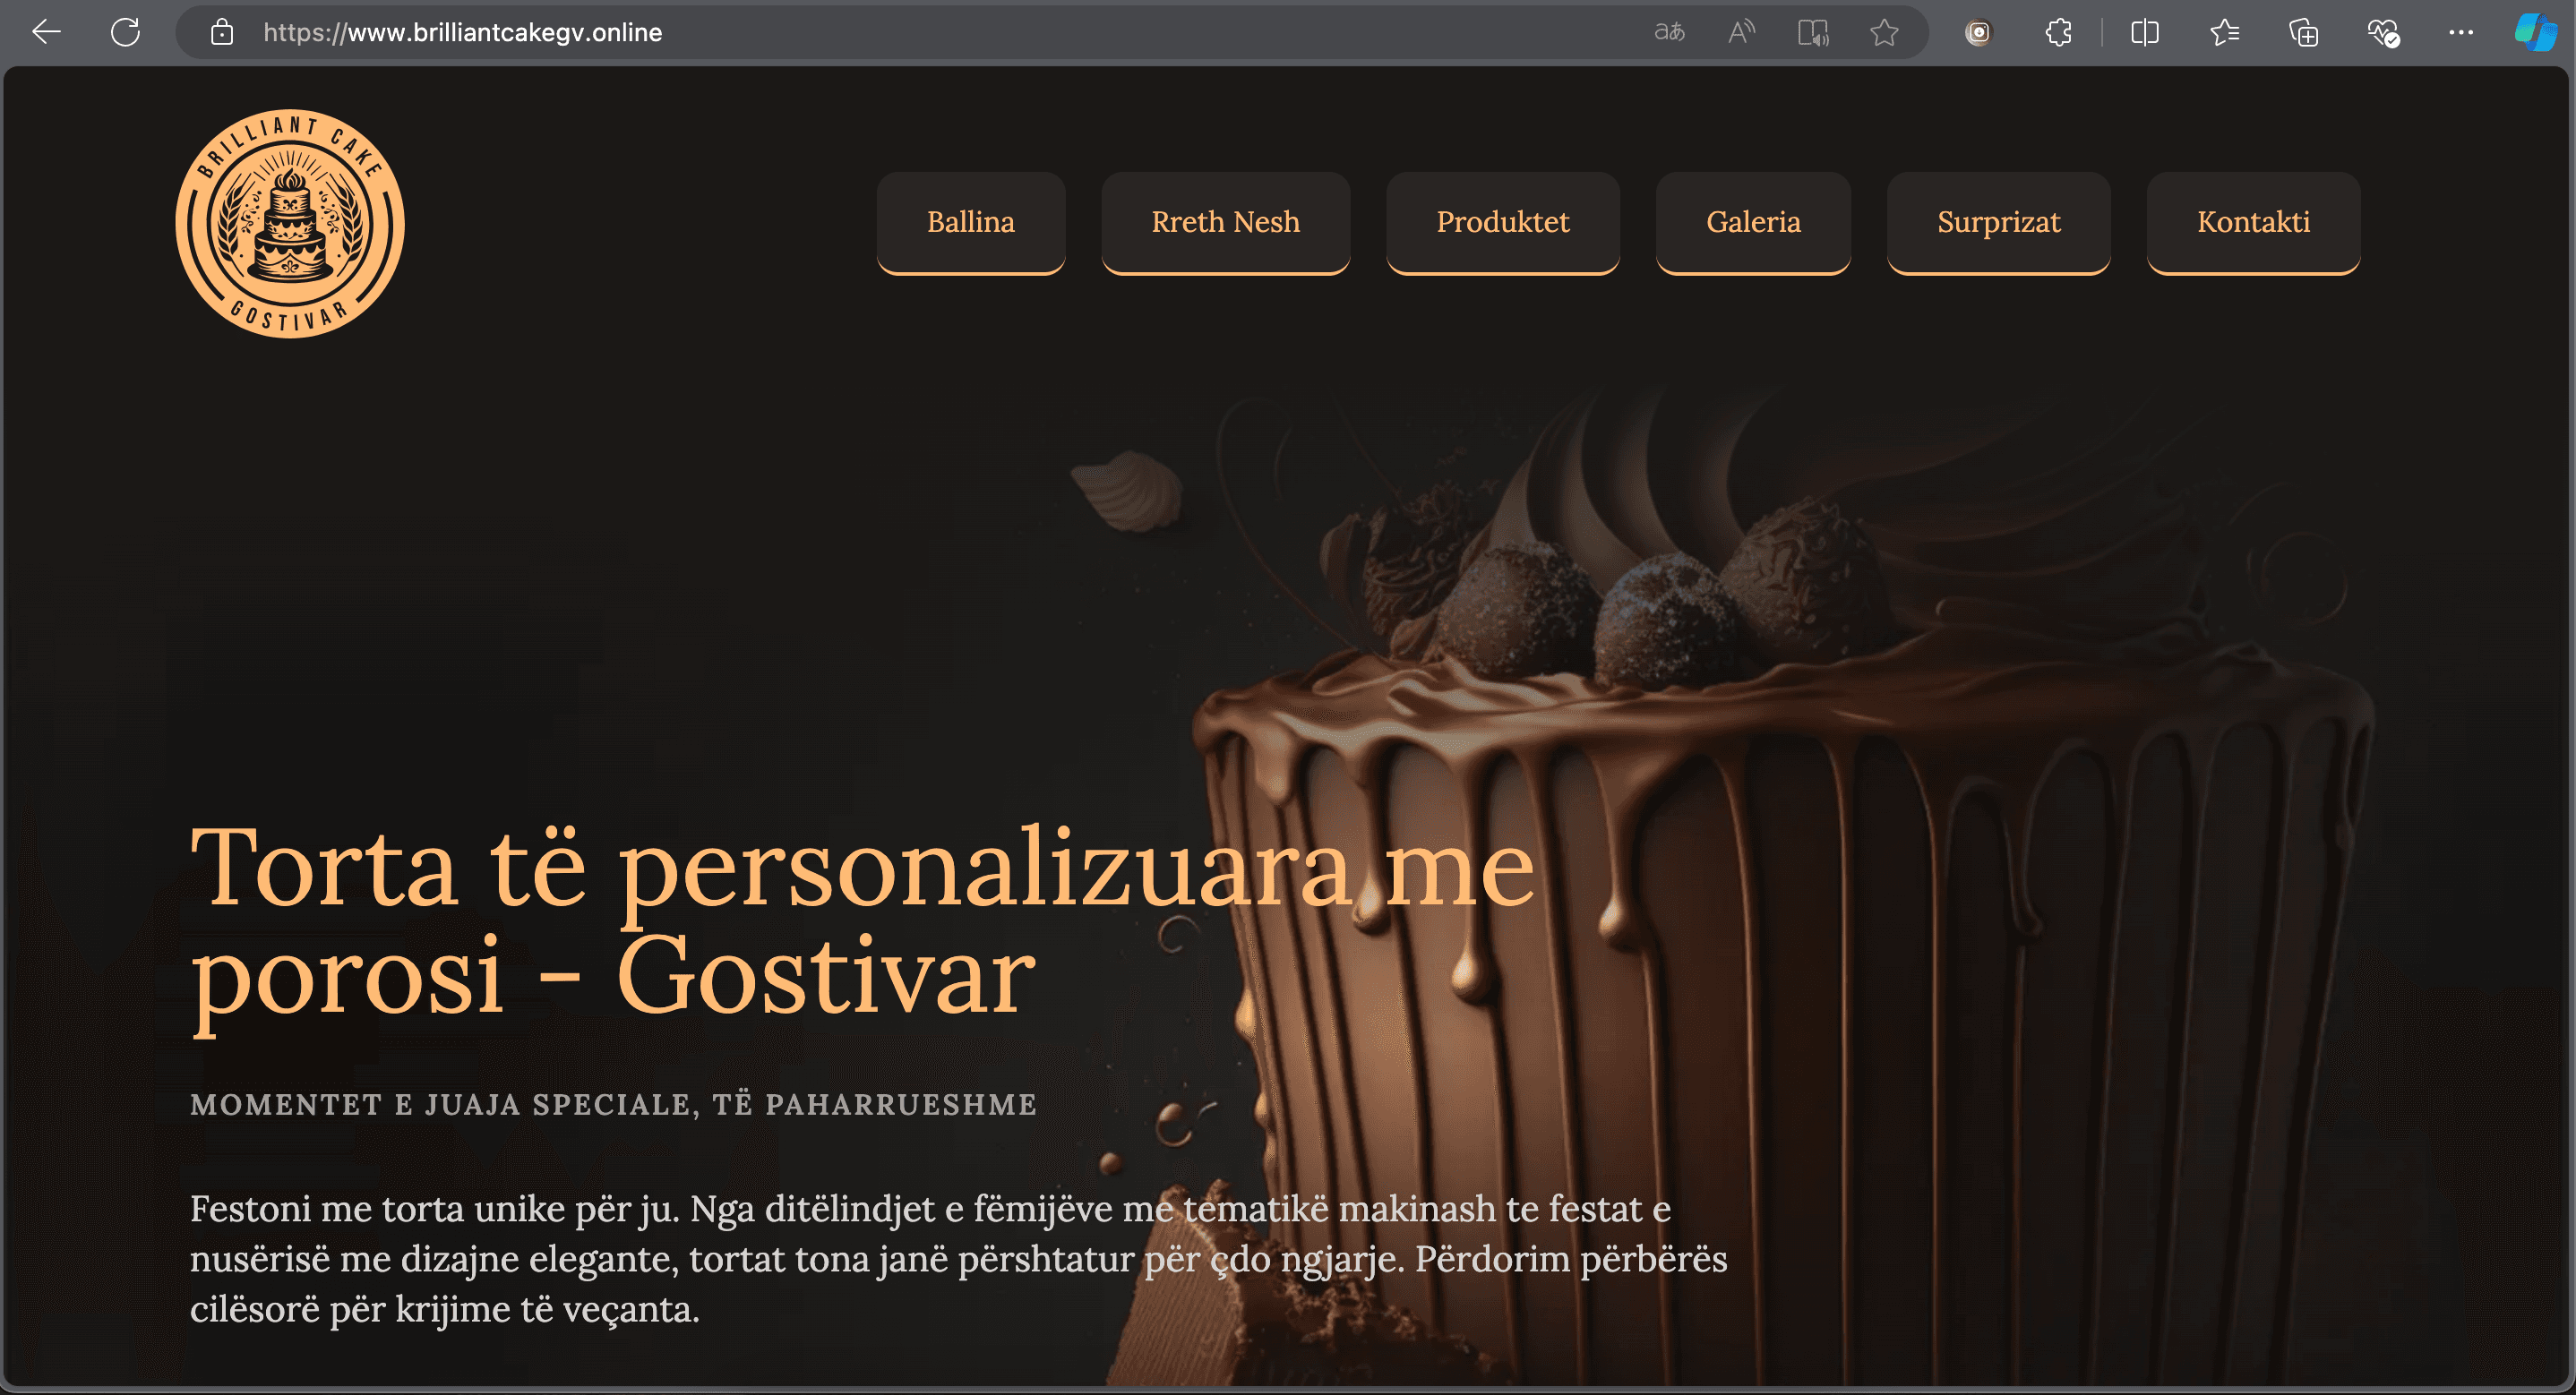This screenshot has width=2576, height=1395.
Task: Open the Instagram extension
Action: 1977,32
